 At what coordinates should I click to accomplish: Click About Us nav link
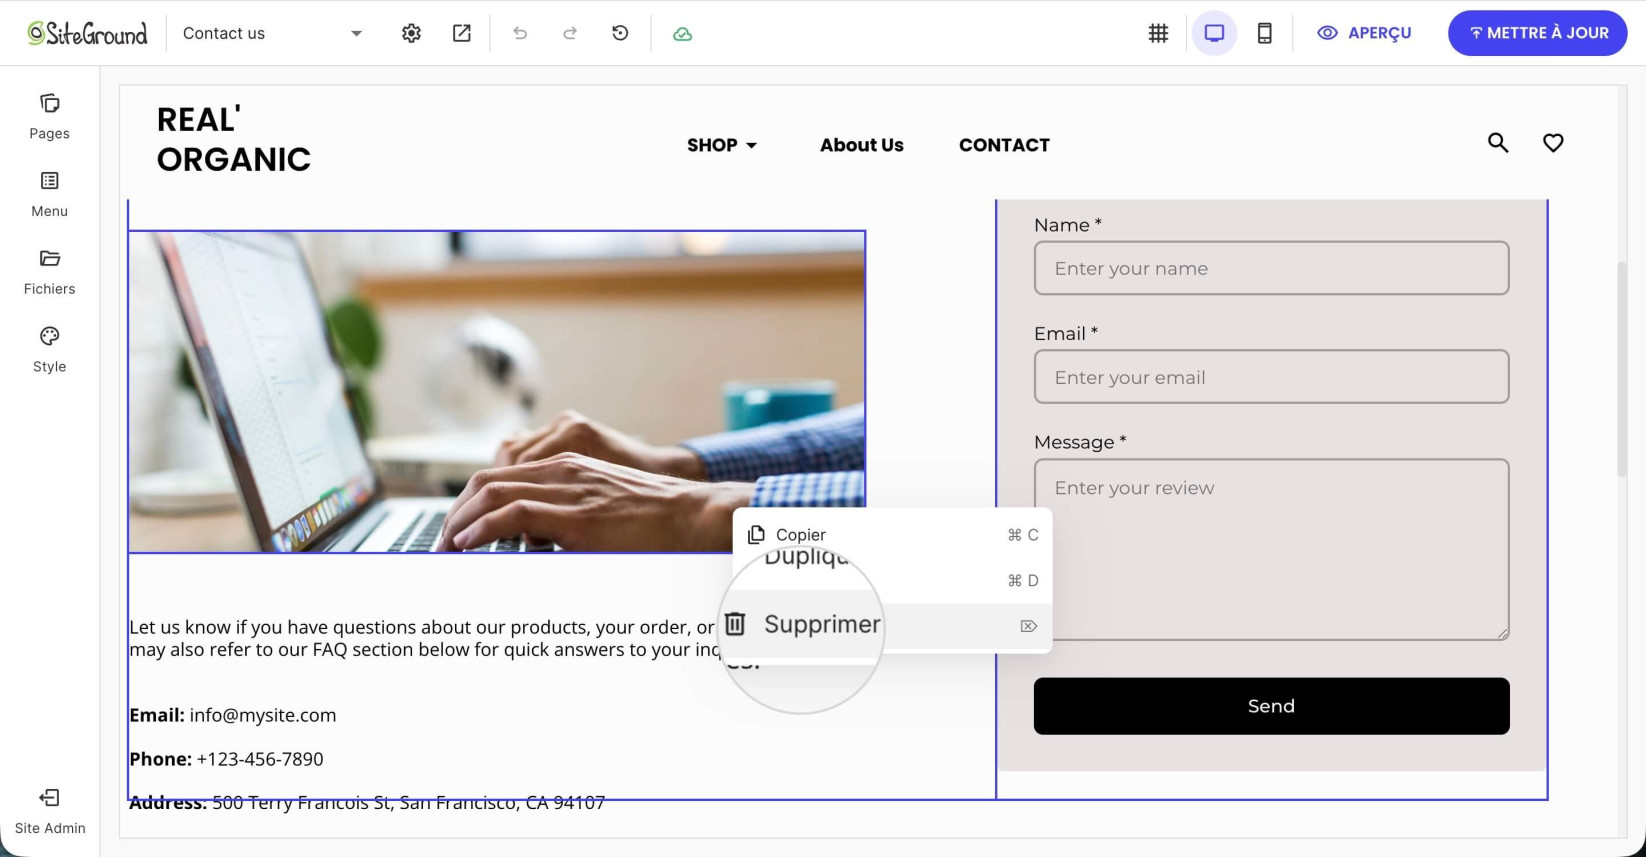coord(862,145)
